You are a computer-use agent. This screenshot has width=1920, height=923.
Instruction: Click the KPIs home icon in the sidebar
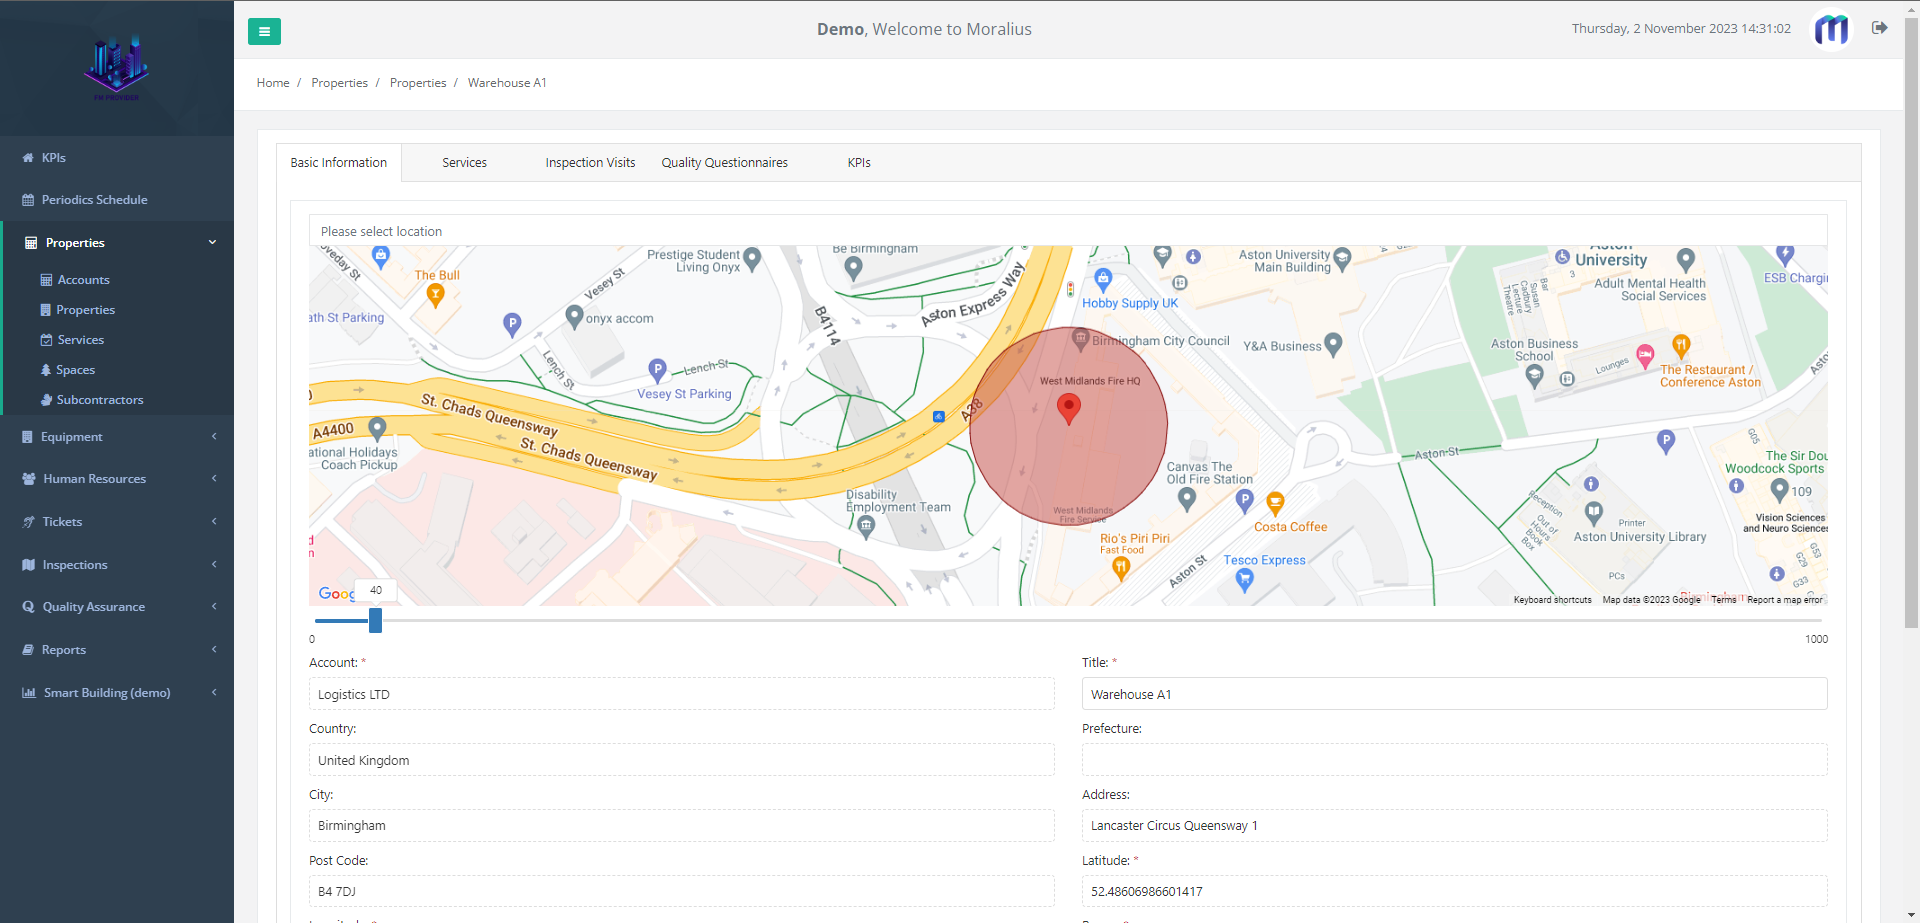(28, 158)
